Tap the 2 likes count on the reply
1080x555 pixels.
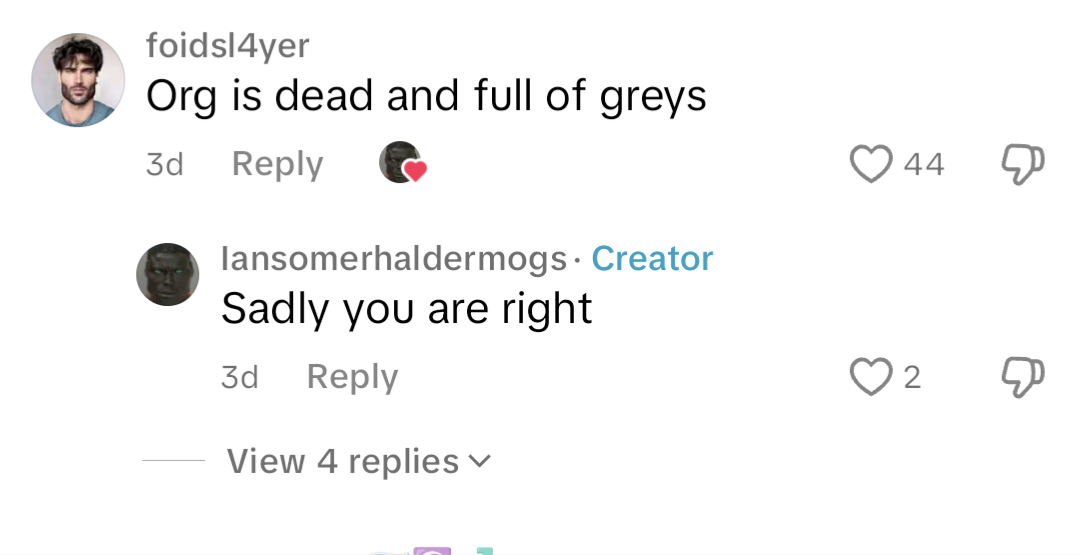tap(912, 377)
